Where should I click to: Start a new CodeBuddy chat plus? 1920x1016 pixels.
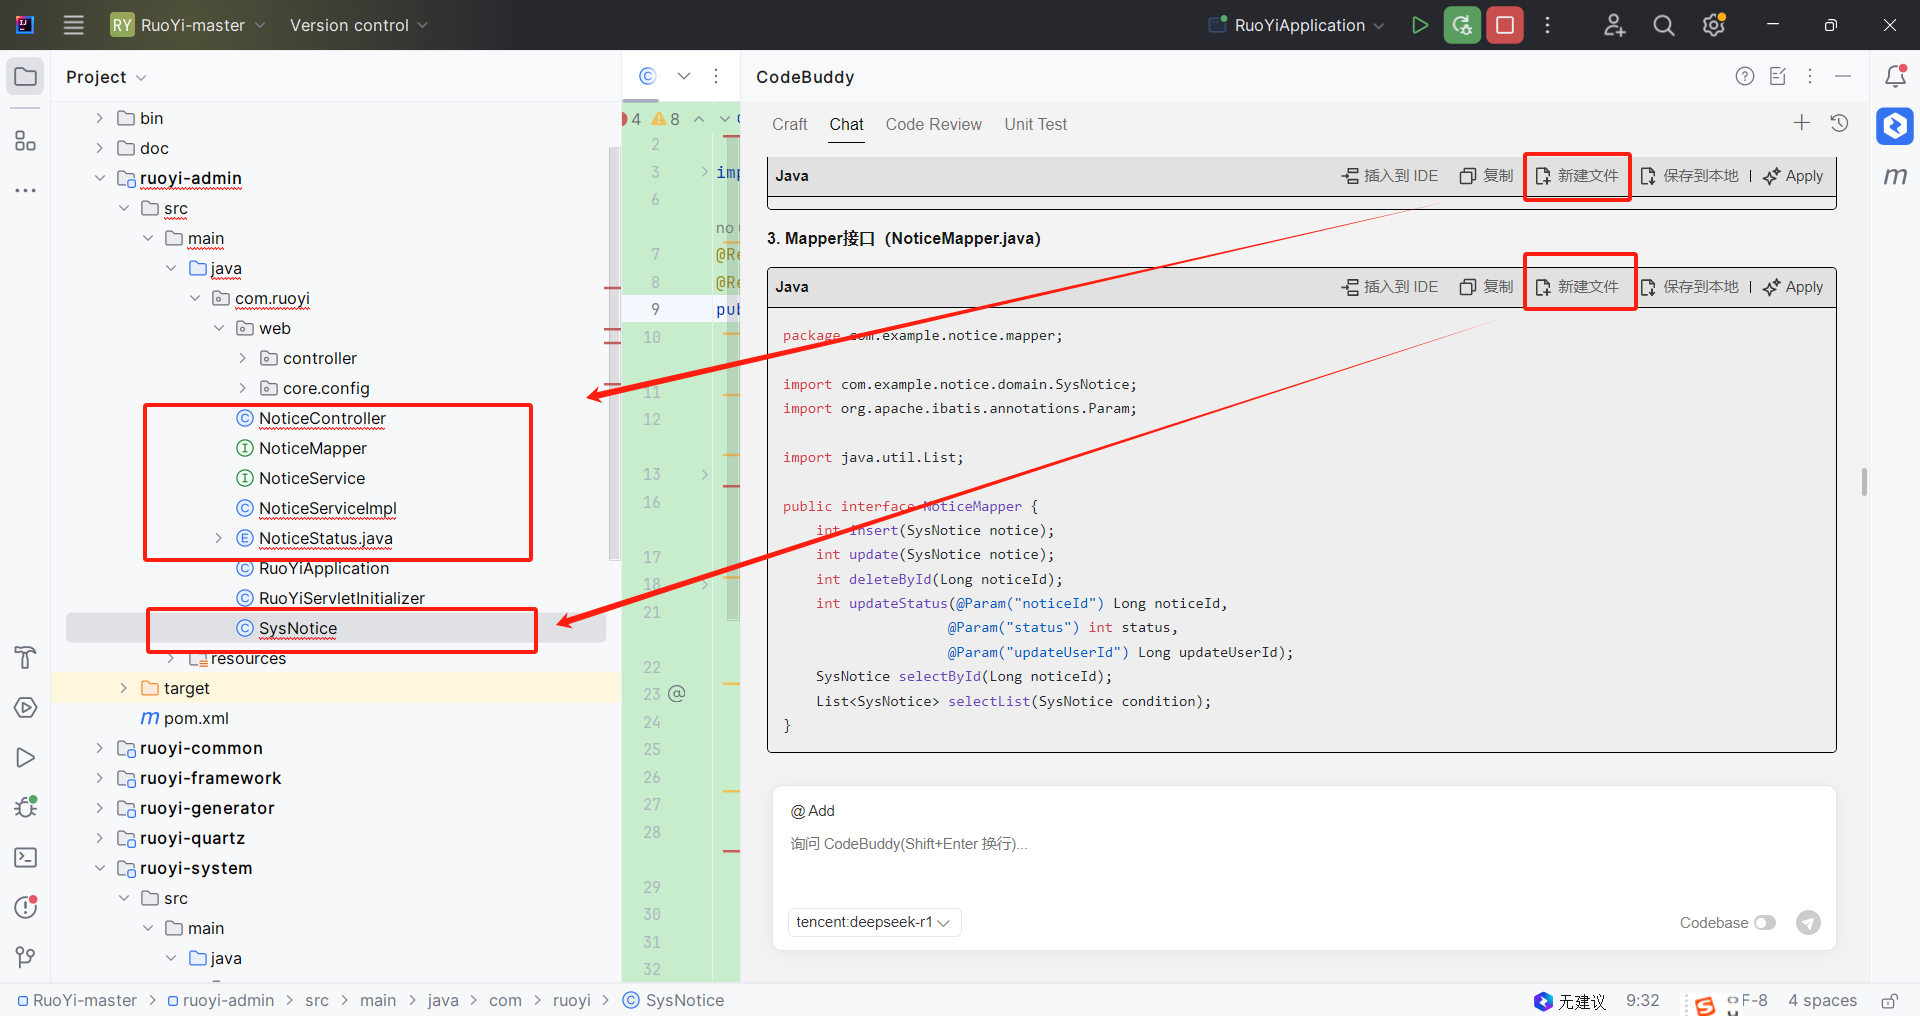1802,122
